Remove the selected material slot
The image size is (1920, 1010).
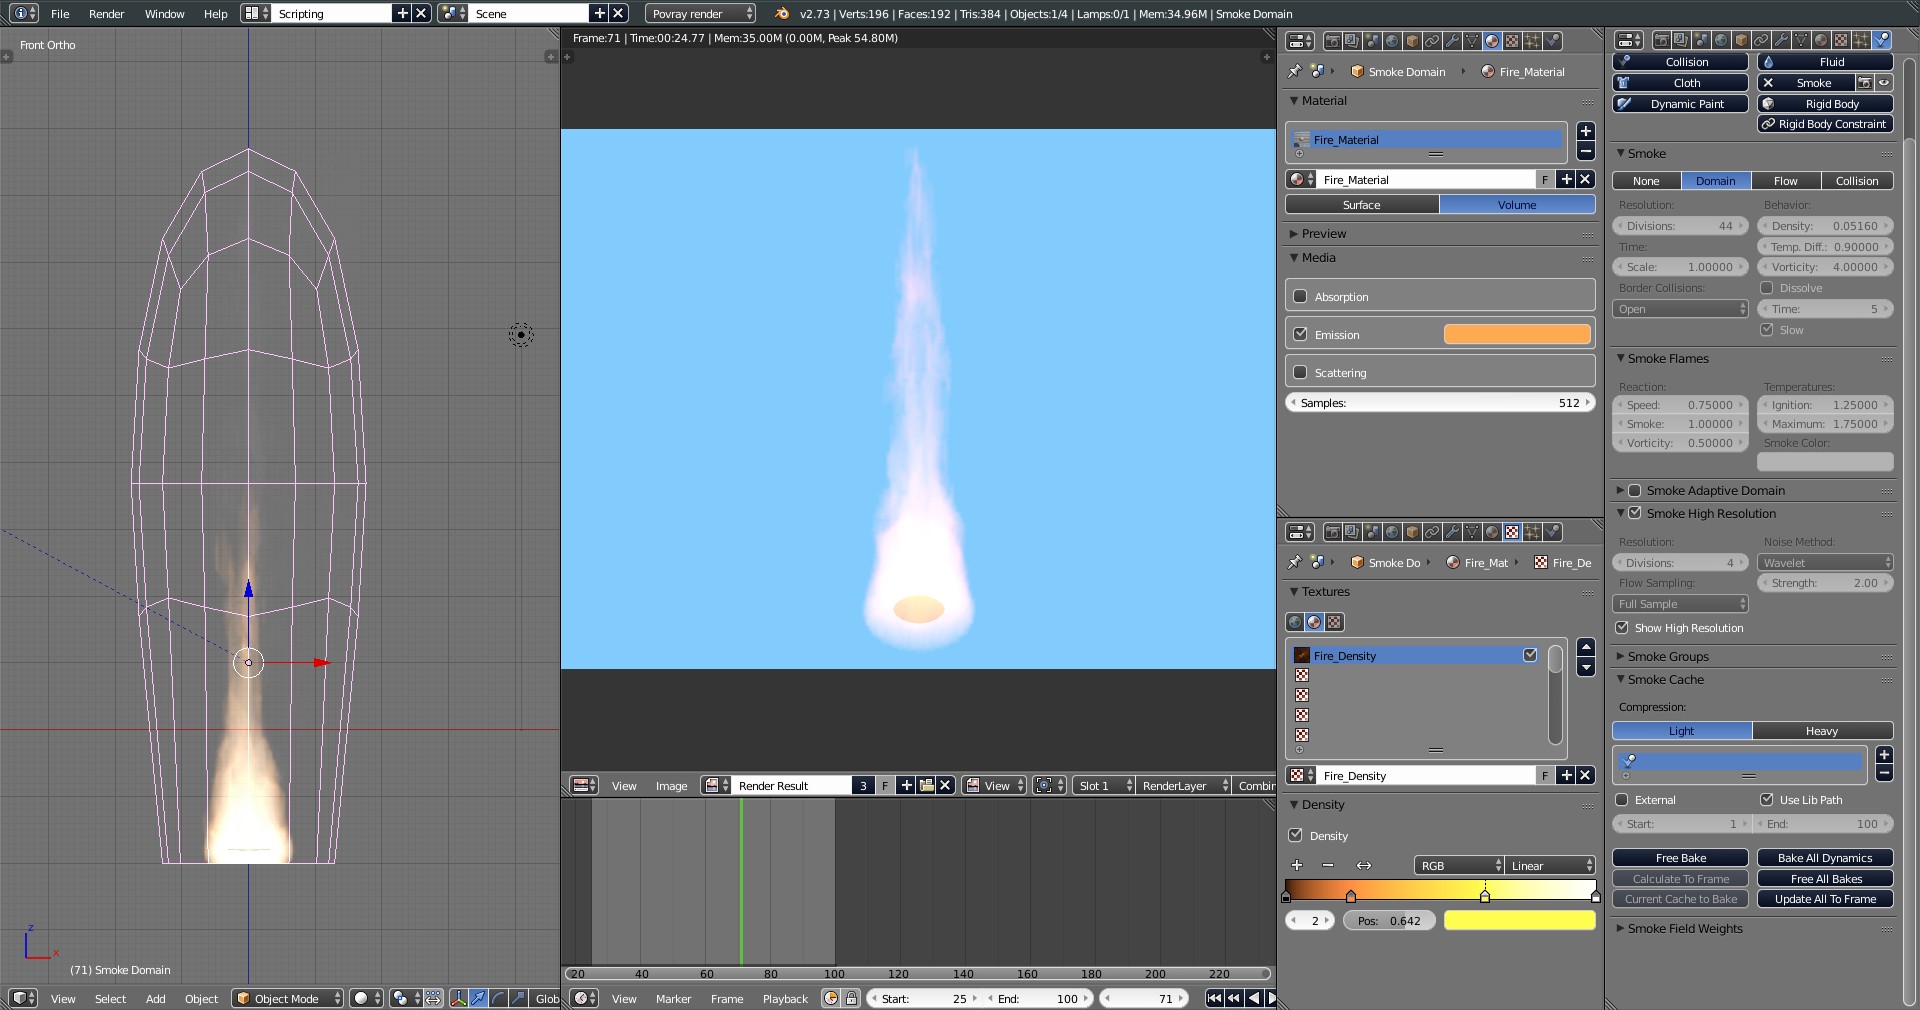pos(1585,152)
